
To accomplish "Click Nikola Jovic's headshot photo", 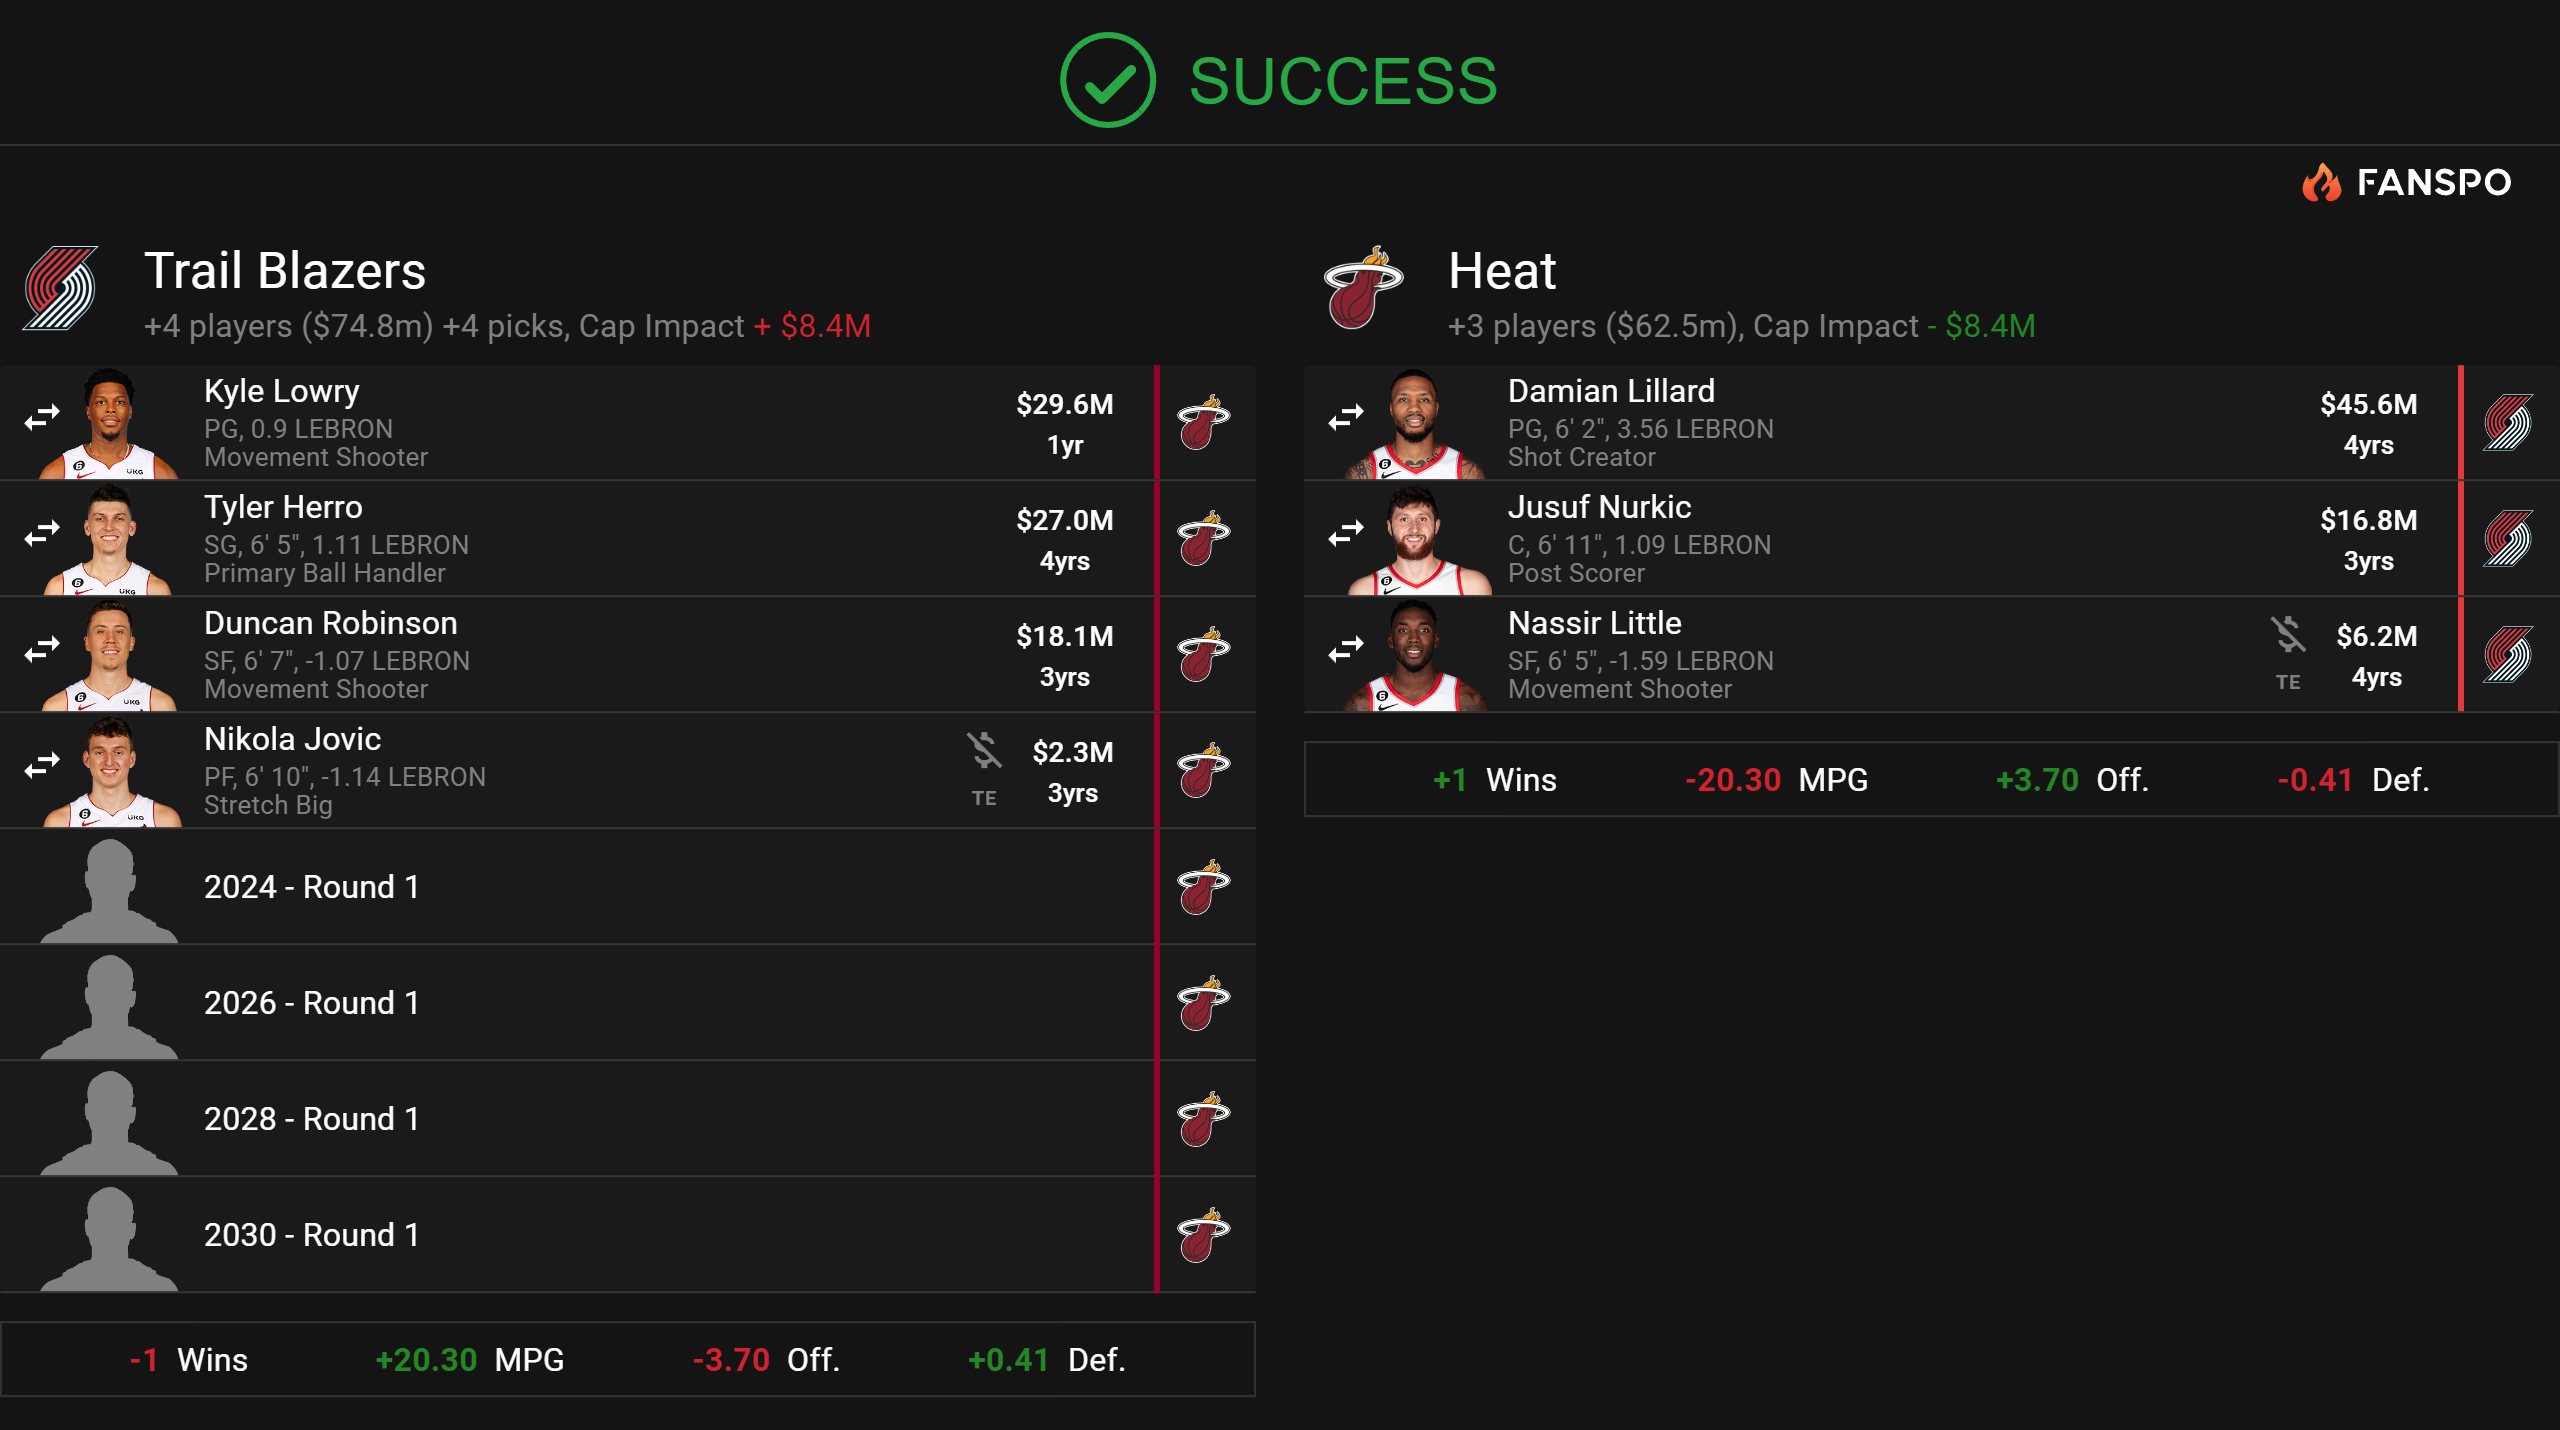I will coord(110,771).
